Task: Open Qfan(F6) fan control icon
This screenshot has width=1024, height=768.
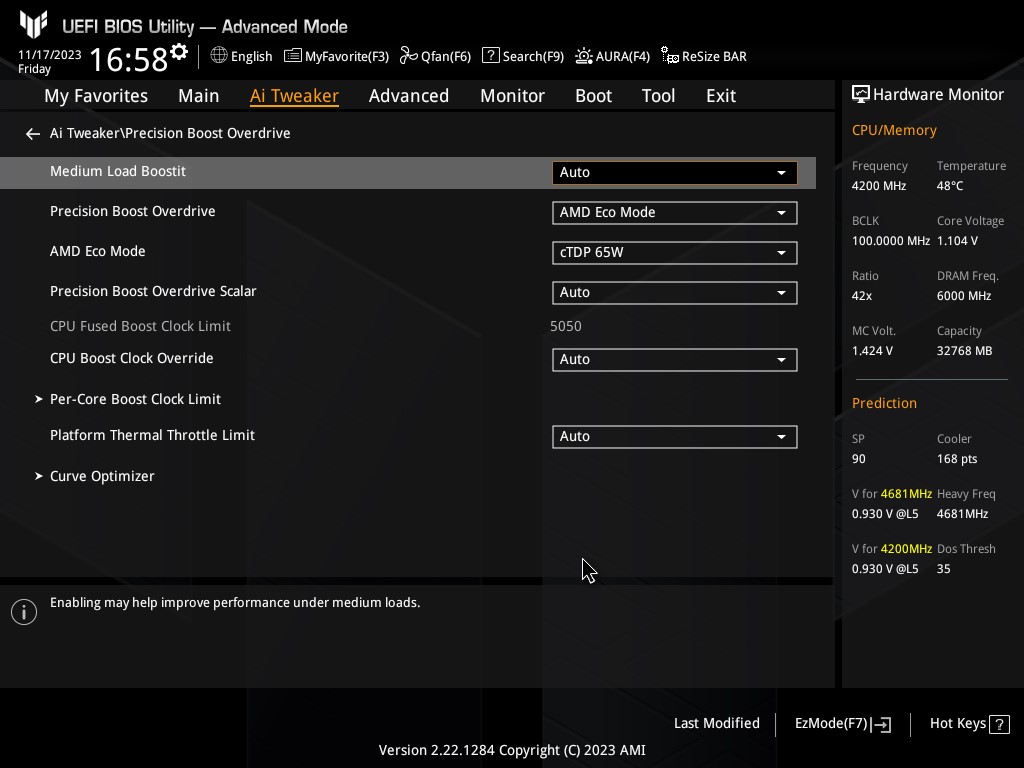Action: 409,56
